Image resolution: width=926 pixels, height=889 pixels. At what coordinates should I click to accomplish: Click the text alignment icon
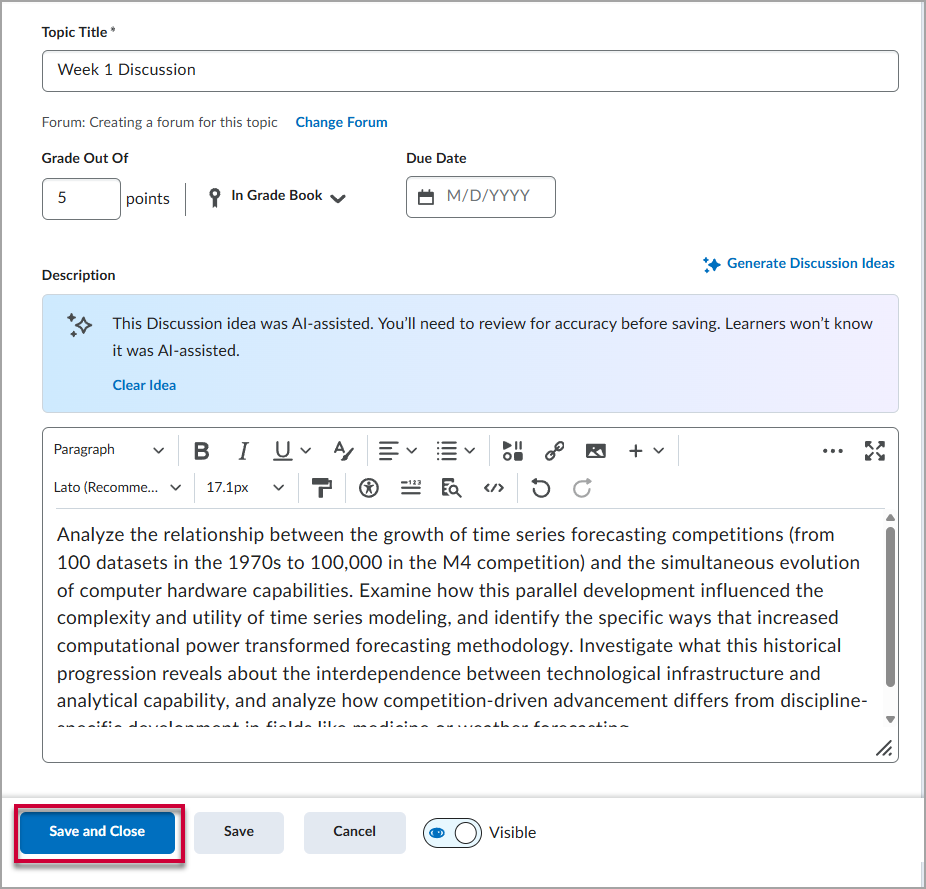(389, 451)
